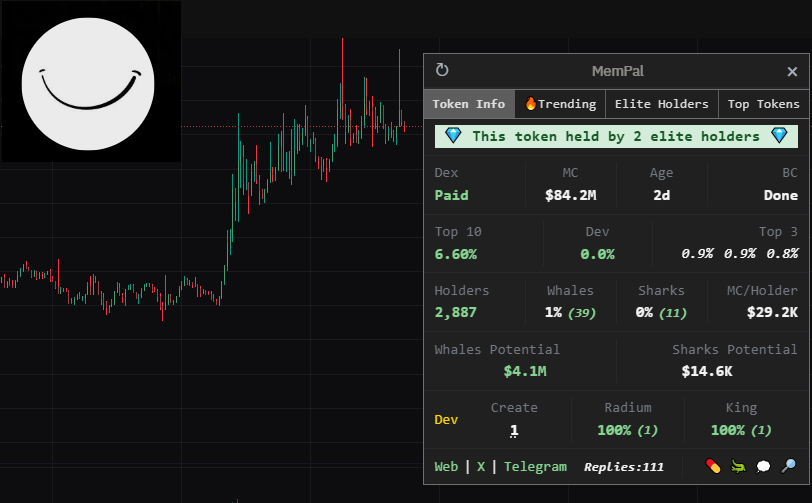Click the King 100% (1) value
Screen dimensions: 812x503
[741, 430]
